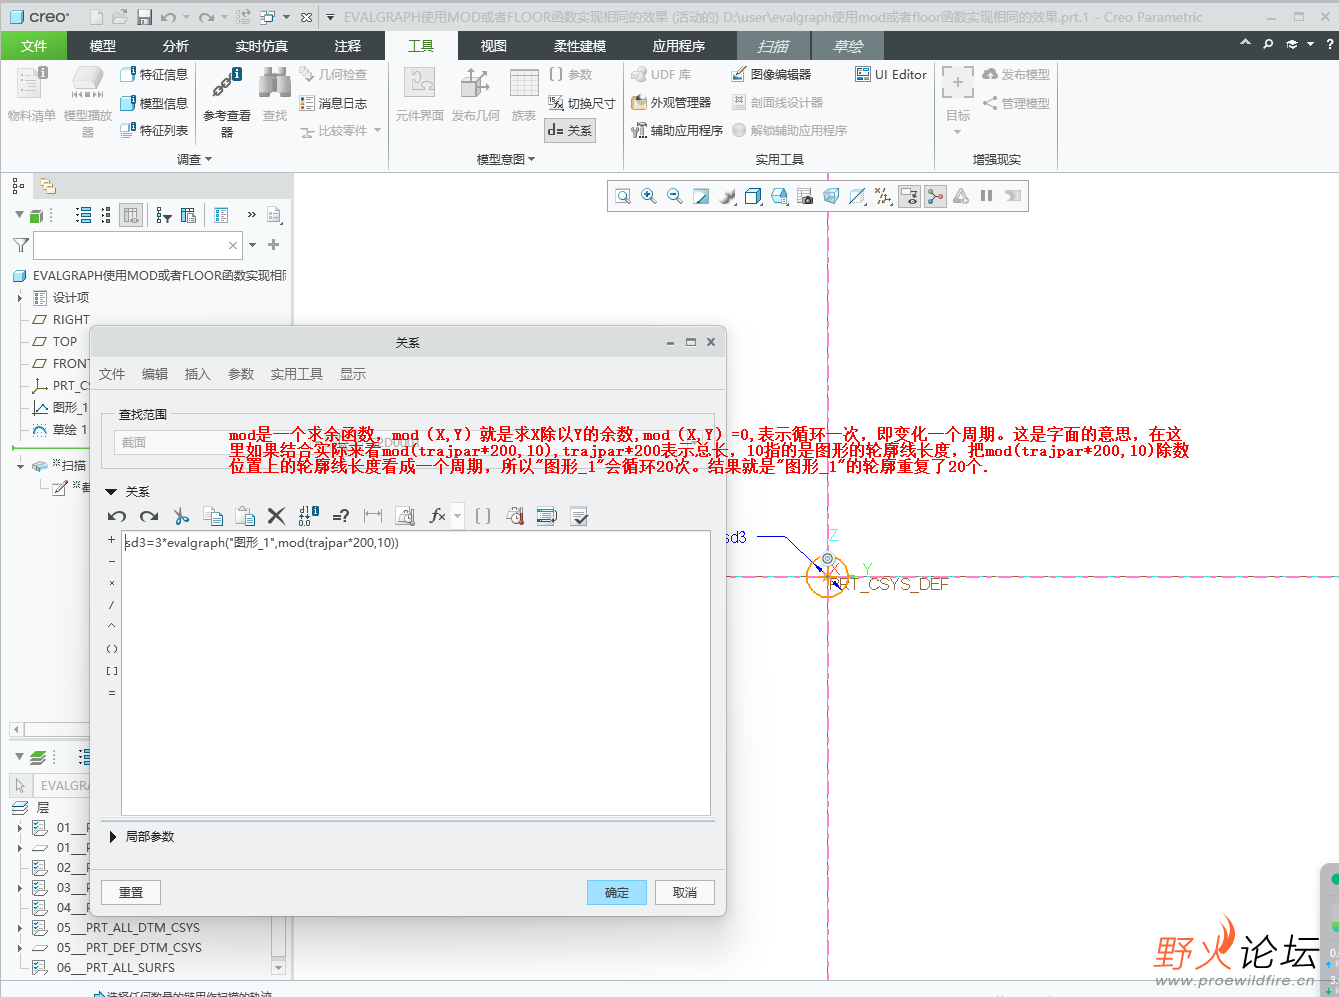The width and height of the screenshot is (1339, 997).
Task: Open the Saved Orientations cube icon
Action: pos(779,196)
